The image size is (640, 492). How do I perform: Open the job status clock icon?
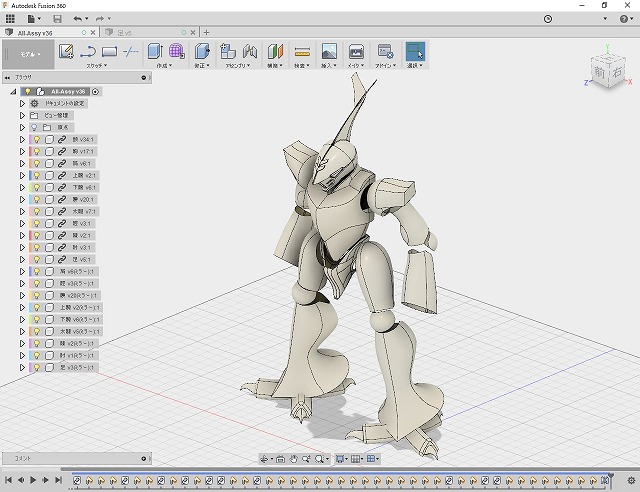[x=548, y=19]
